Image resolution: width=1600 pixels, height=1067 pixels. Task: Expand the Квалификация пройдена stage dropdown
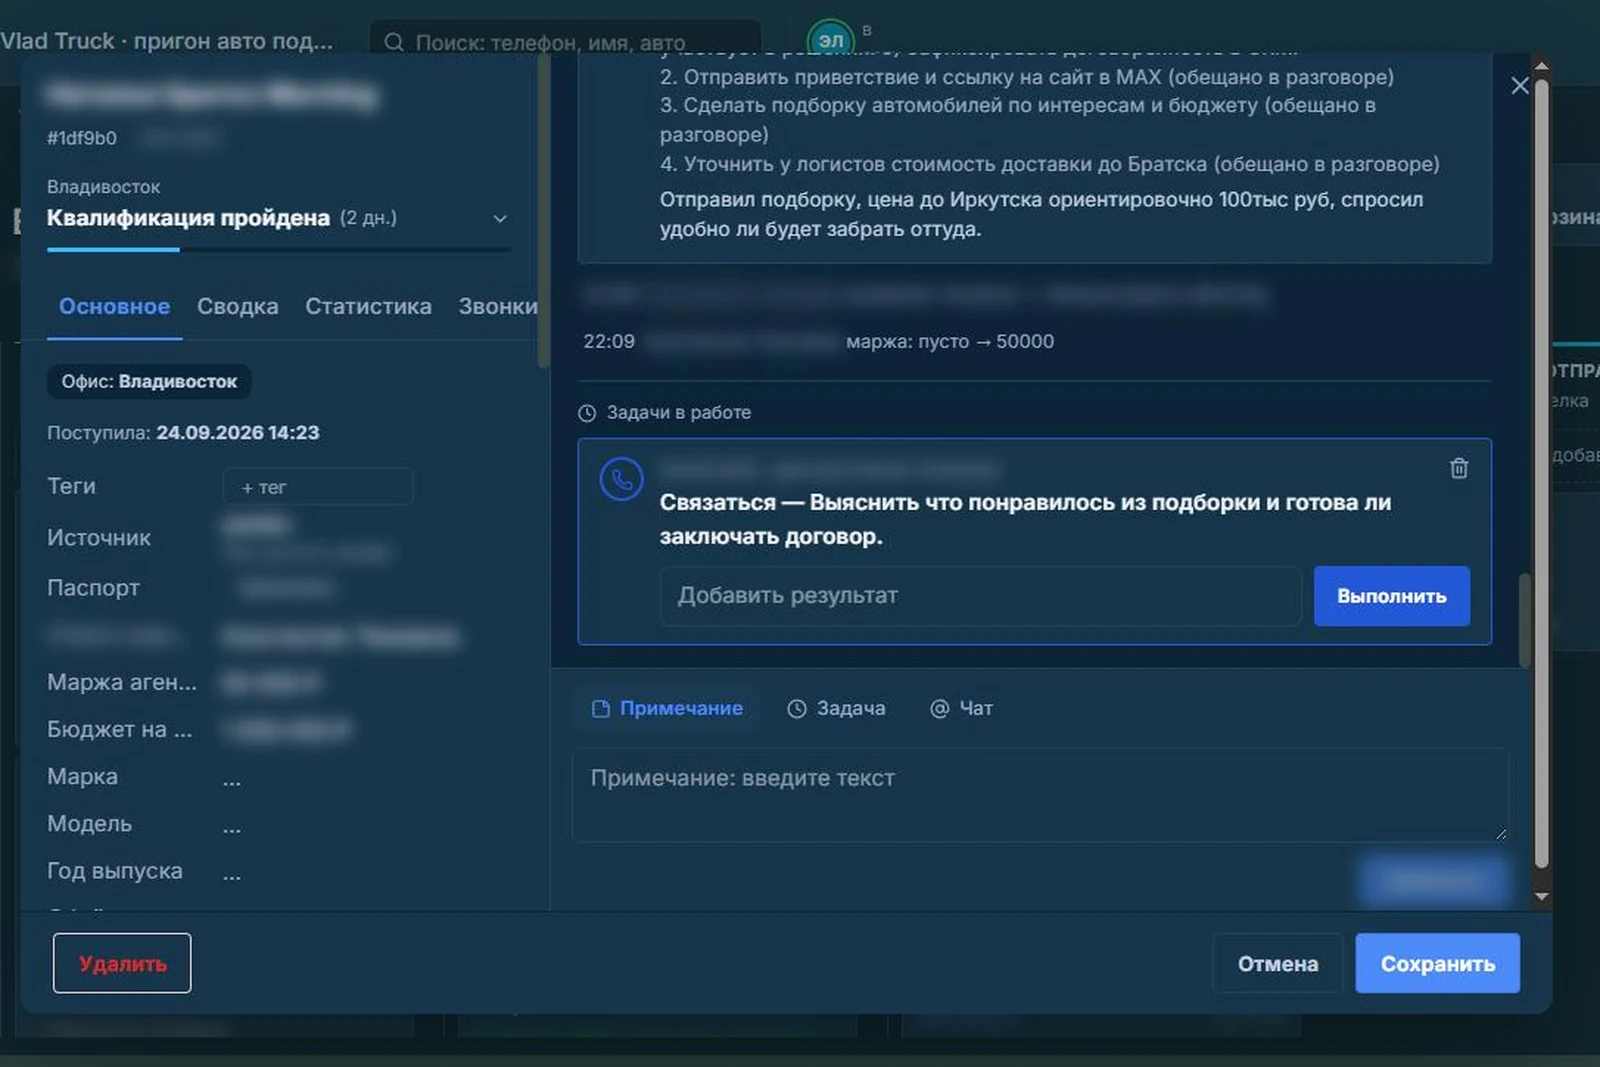[500, 218]
